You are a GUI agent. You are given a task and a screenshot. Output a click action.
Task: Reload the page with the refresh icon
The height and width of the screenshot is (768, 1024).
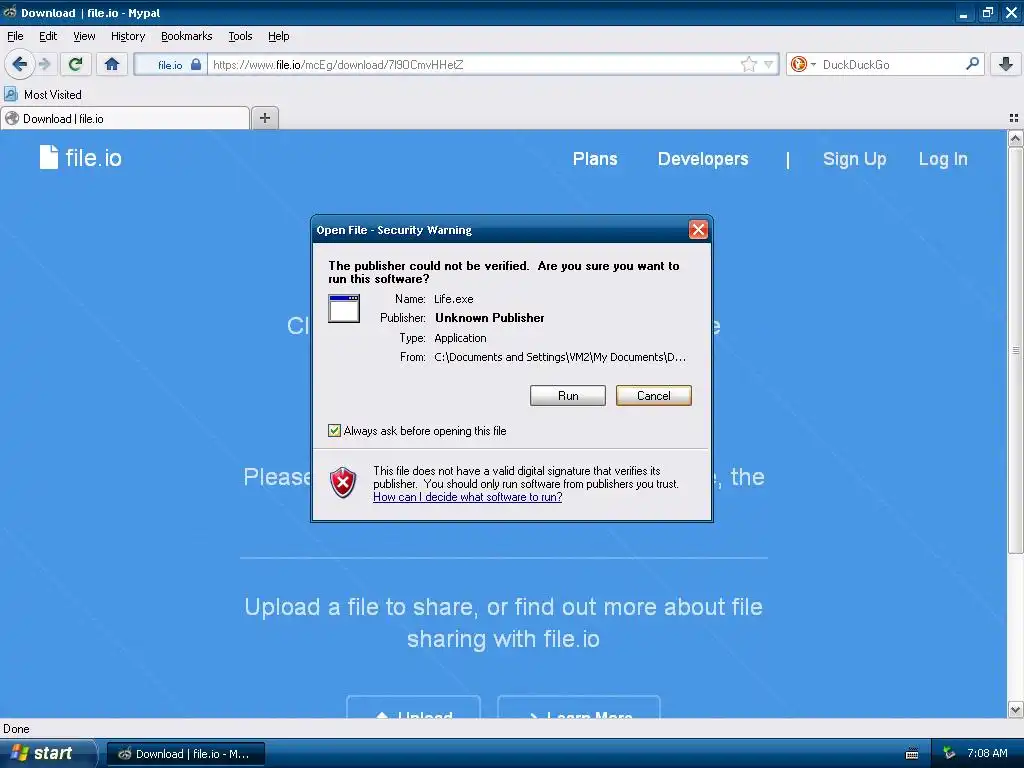[x=76, y=64]
